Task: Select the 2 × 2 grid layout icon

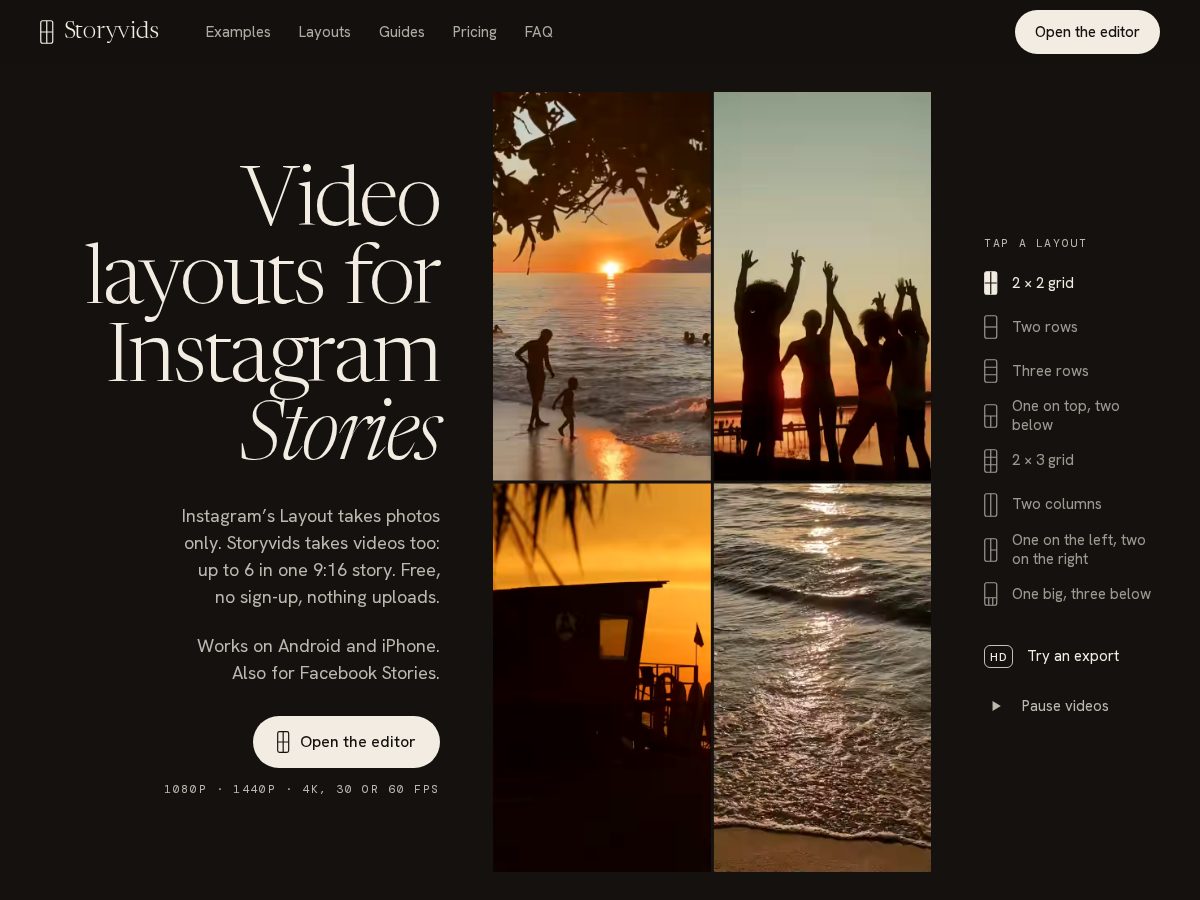Action: coord(991,283)
